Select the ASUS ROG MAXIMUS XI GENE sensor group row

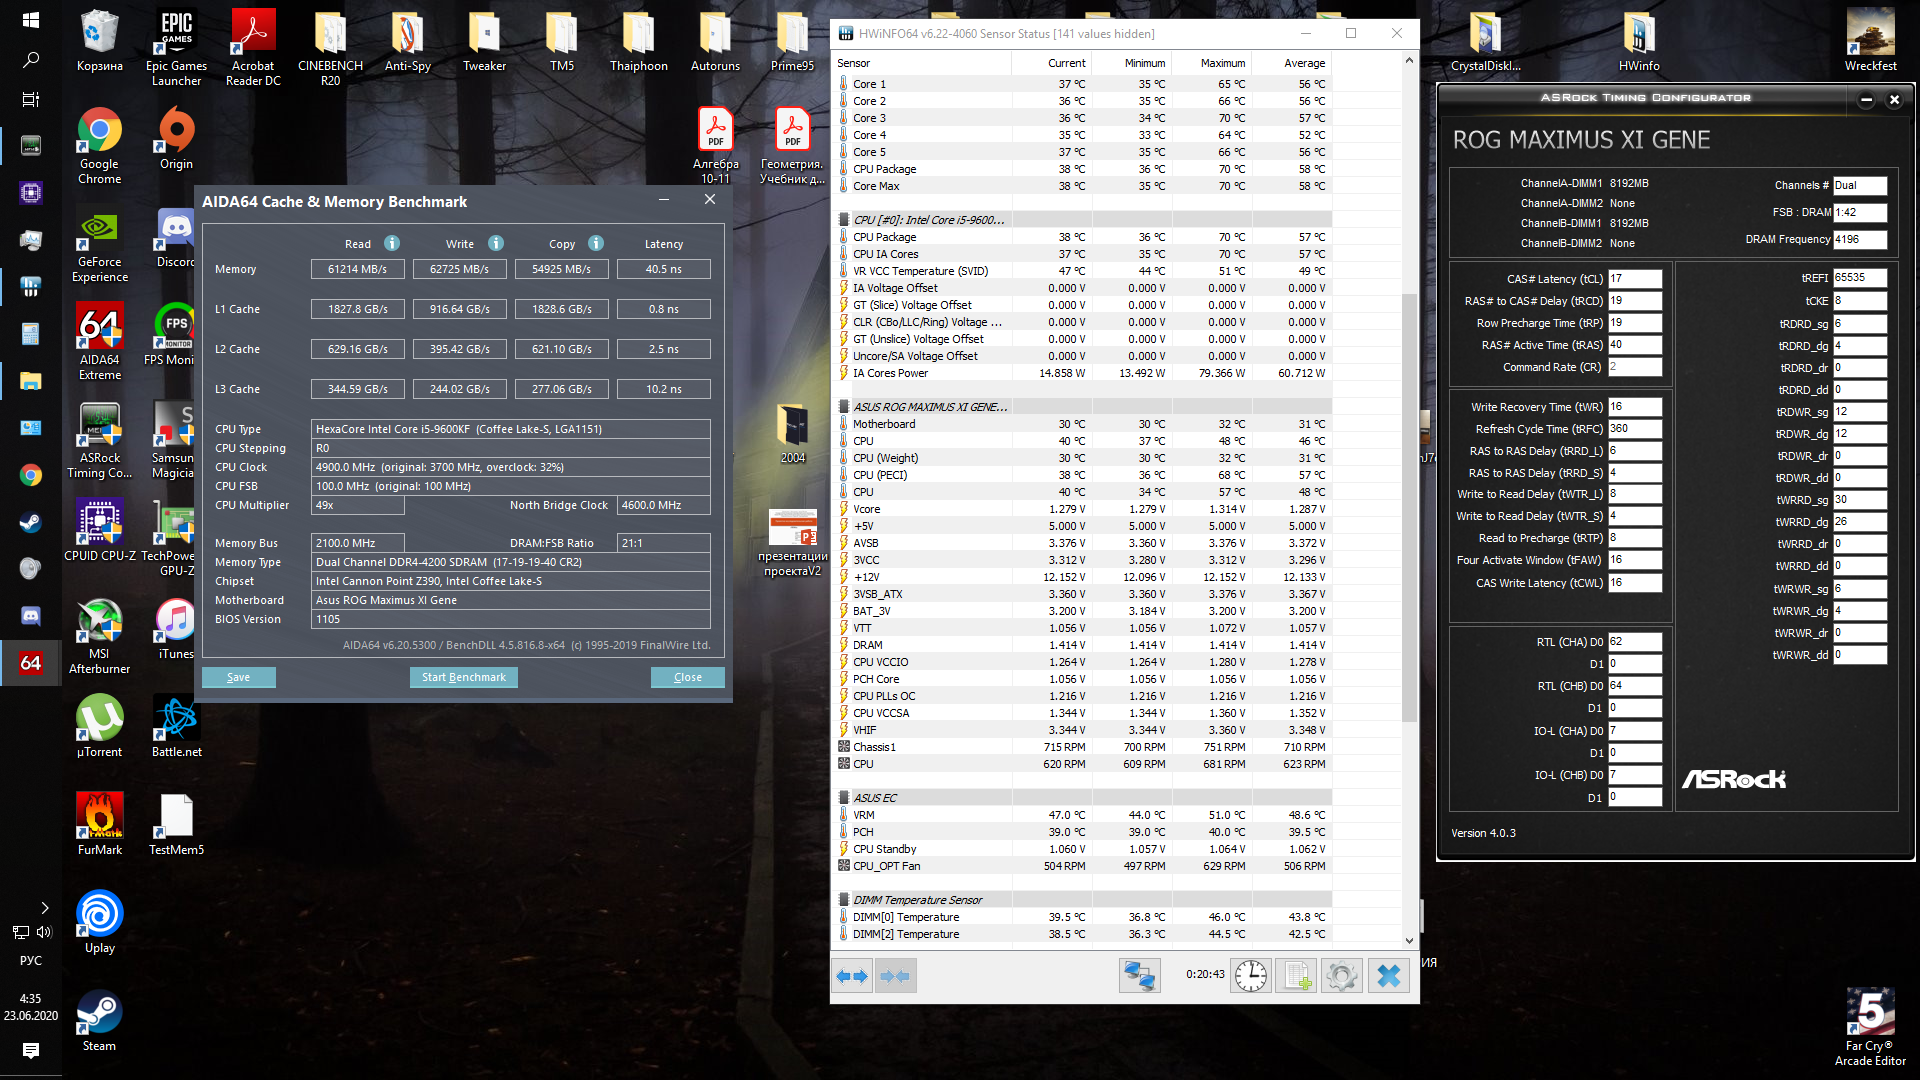pyautogui.click(x=930, y=407)
